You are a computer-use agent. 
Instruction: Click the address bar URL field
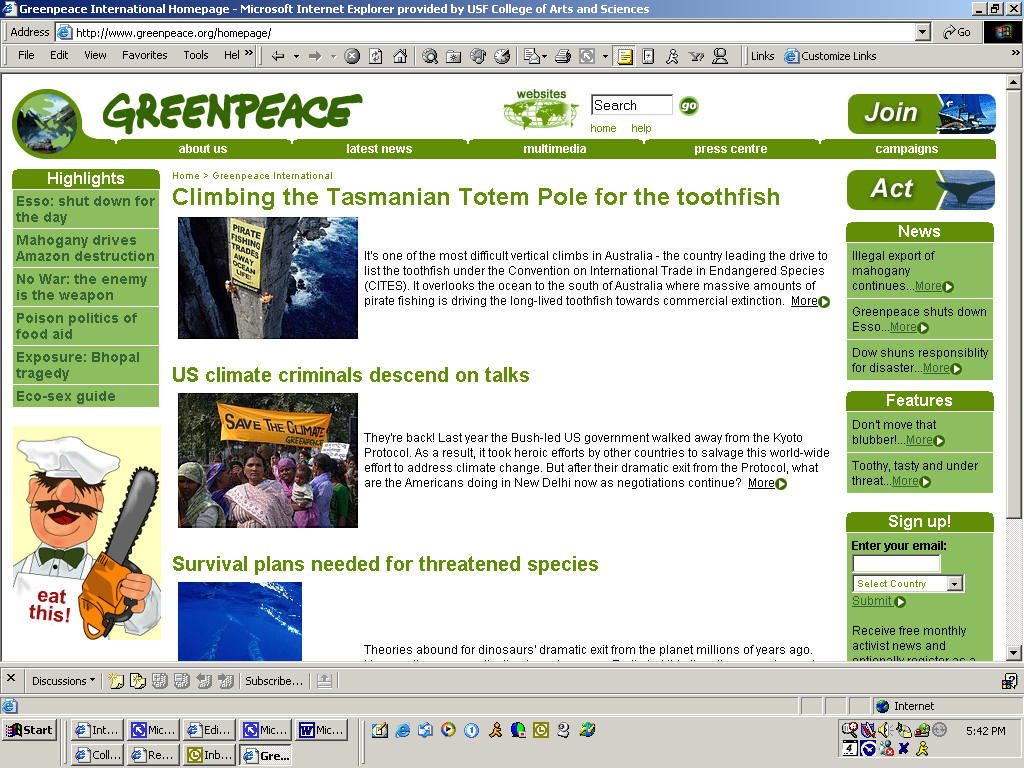pyautogui.click(x=485, y=32)
